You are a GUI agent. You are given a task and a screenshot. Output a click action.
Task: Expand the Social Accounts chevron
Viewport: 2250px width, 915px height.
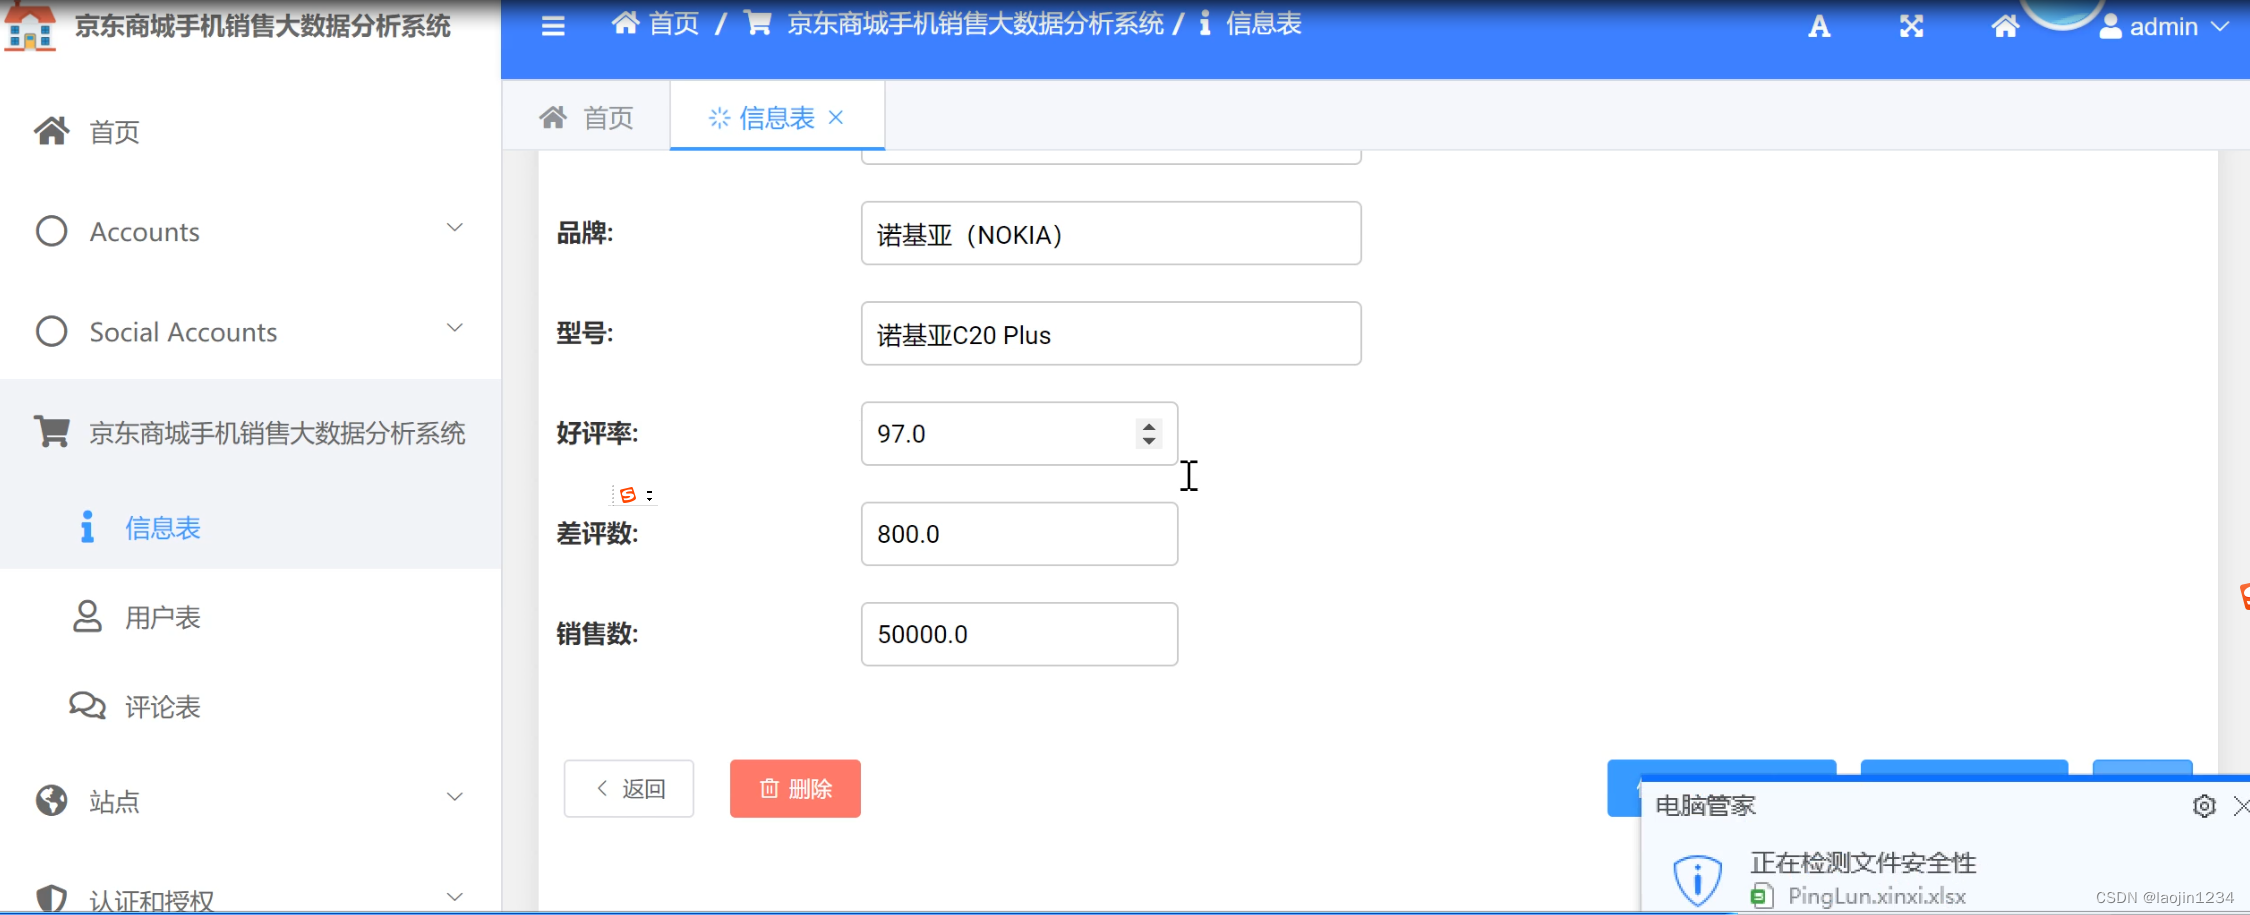tap(455, 328)
